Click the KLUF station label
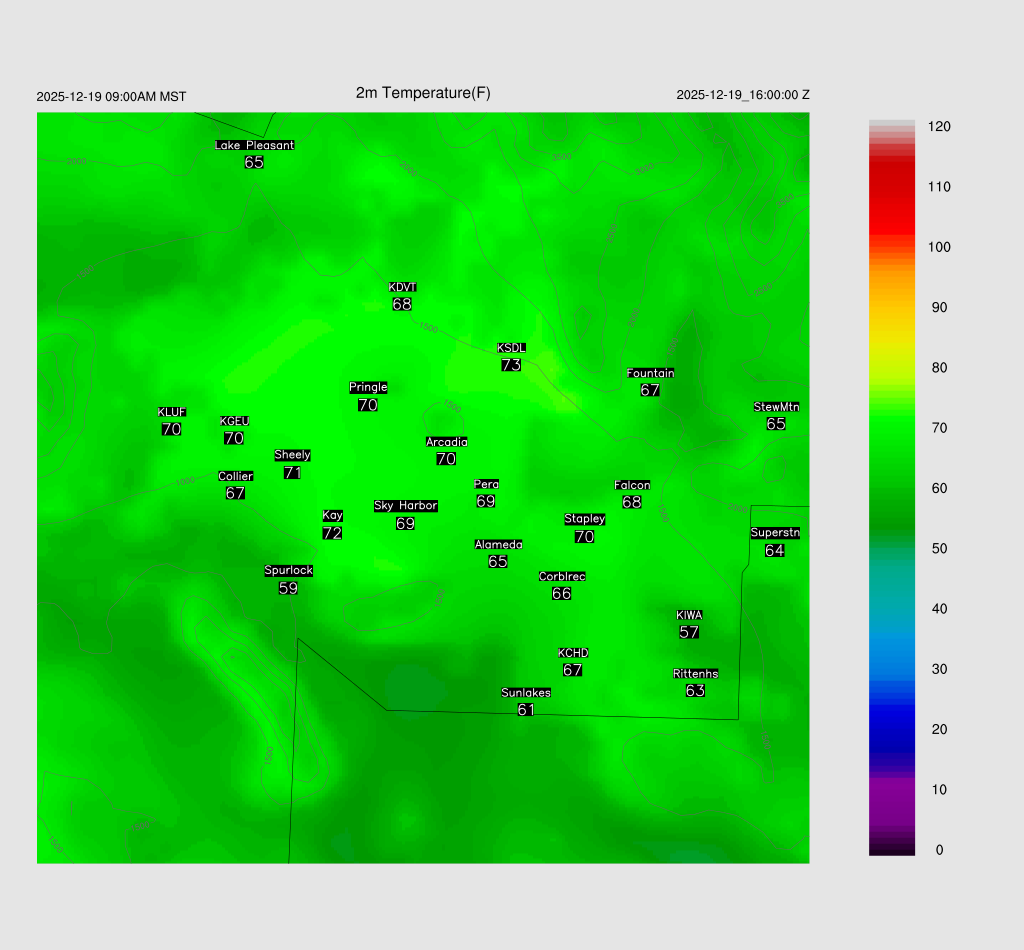Screen dimensions: 1024x950 pos(171,412)
